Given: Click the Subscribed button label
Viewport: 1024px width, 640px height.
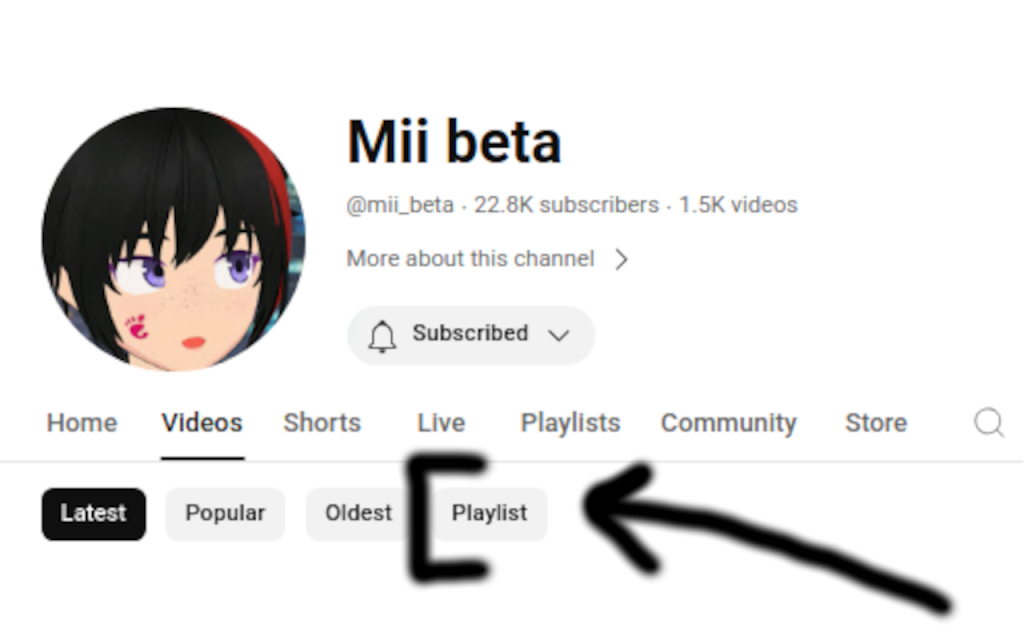Looking at the screenshot, I should click(x=470, y=333).
